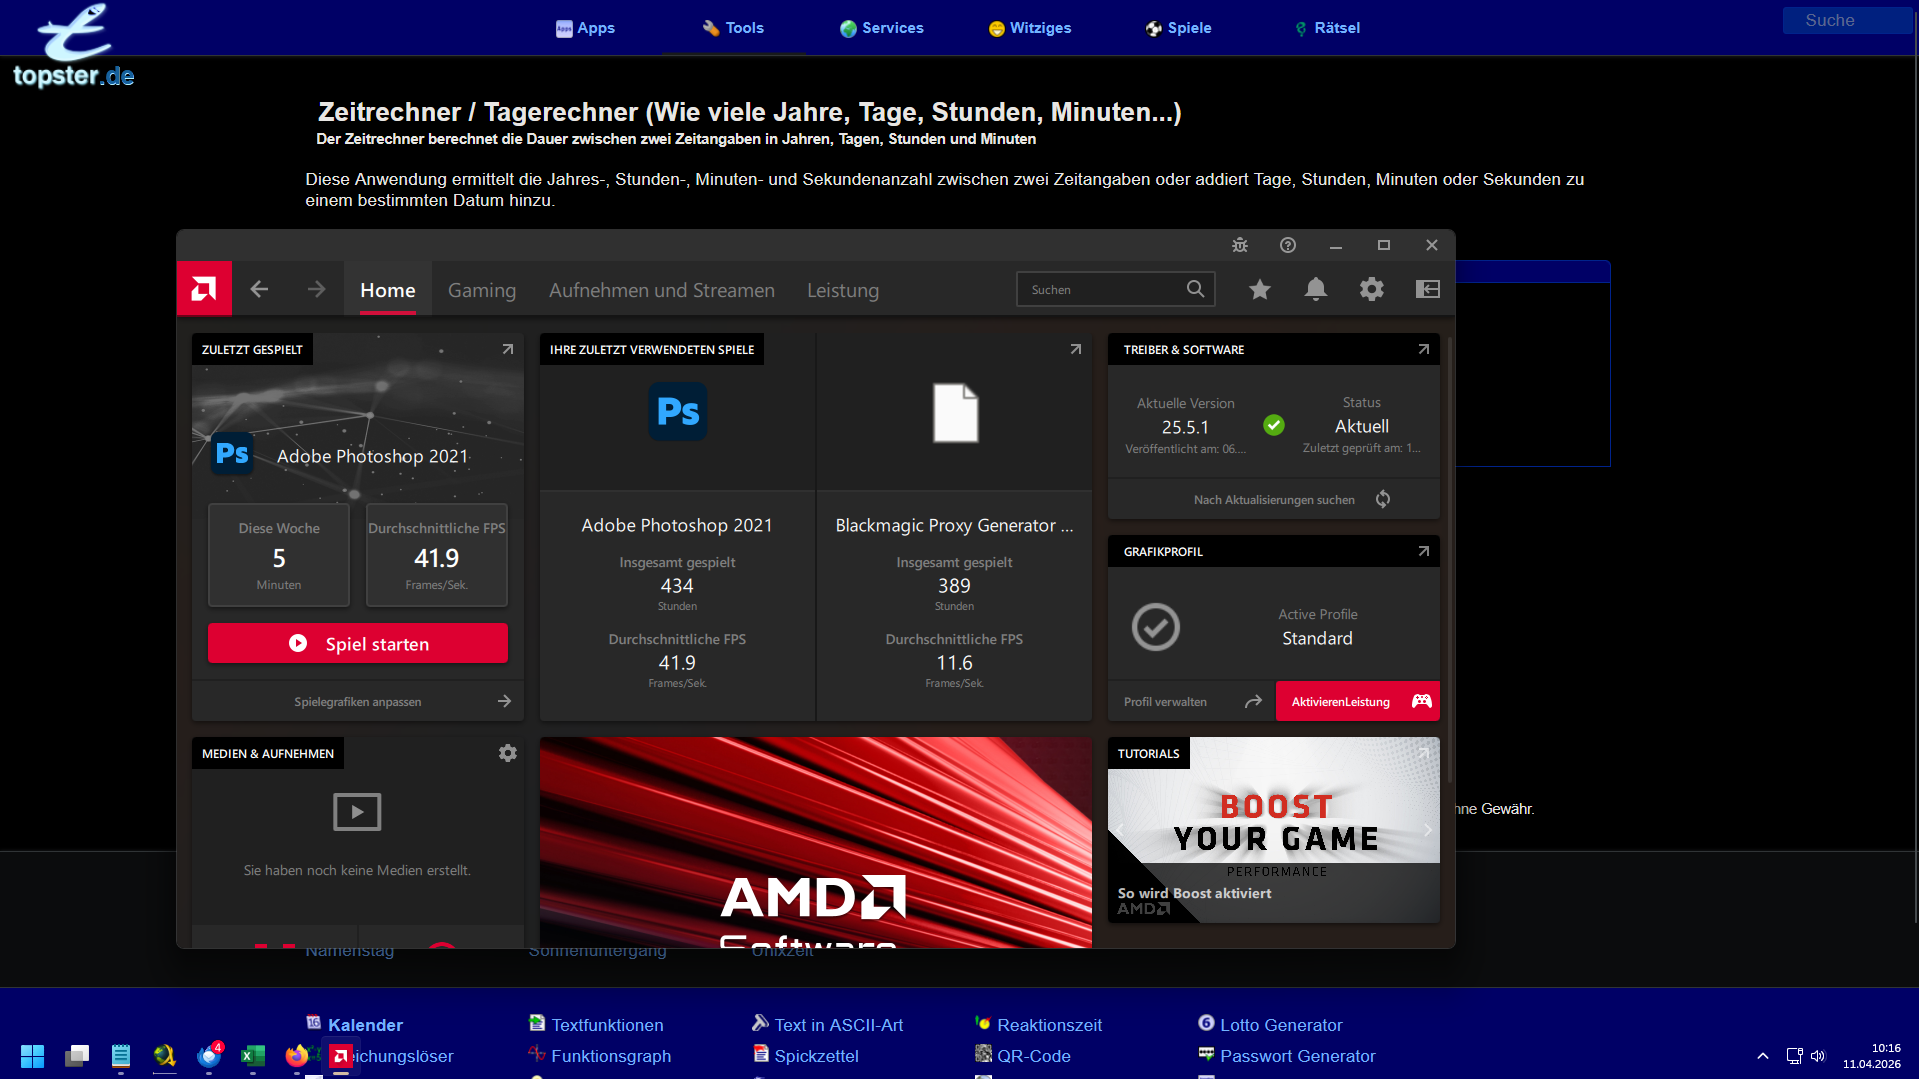Open the Reaktionszeit link
Screen dimensions: 1919x1079
tap(1049, 1025)
